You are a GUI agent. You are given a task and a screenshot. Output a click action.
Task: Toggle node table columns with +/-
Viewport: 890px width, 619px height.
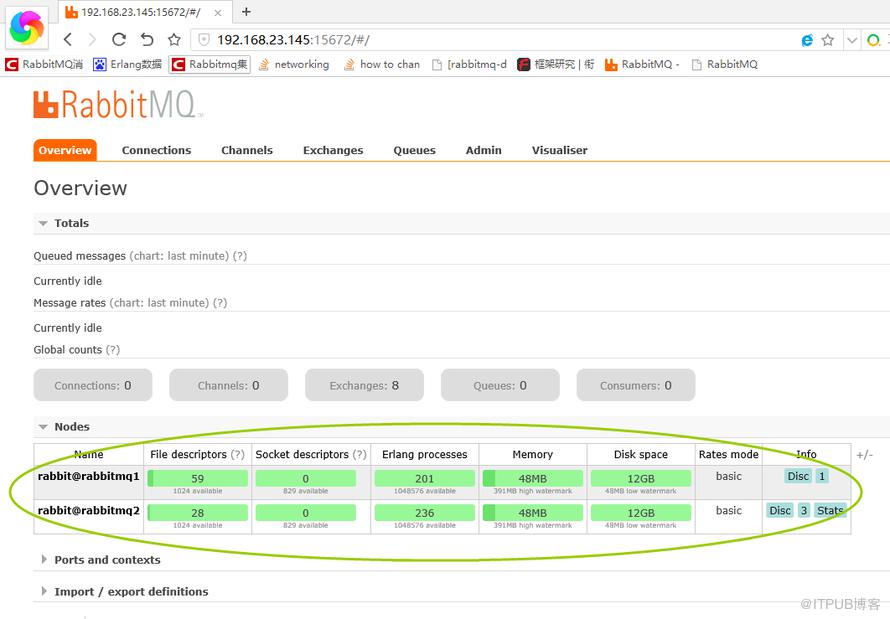pyautogui.click(x=864, y=455)
